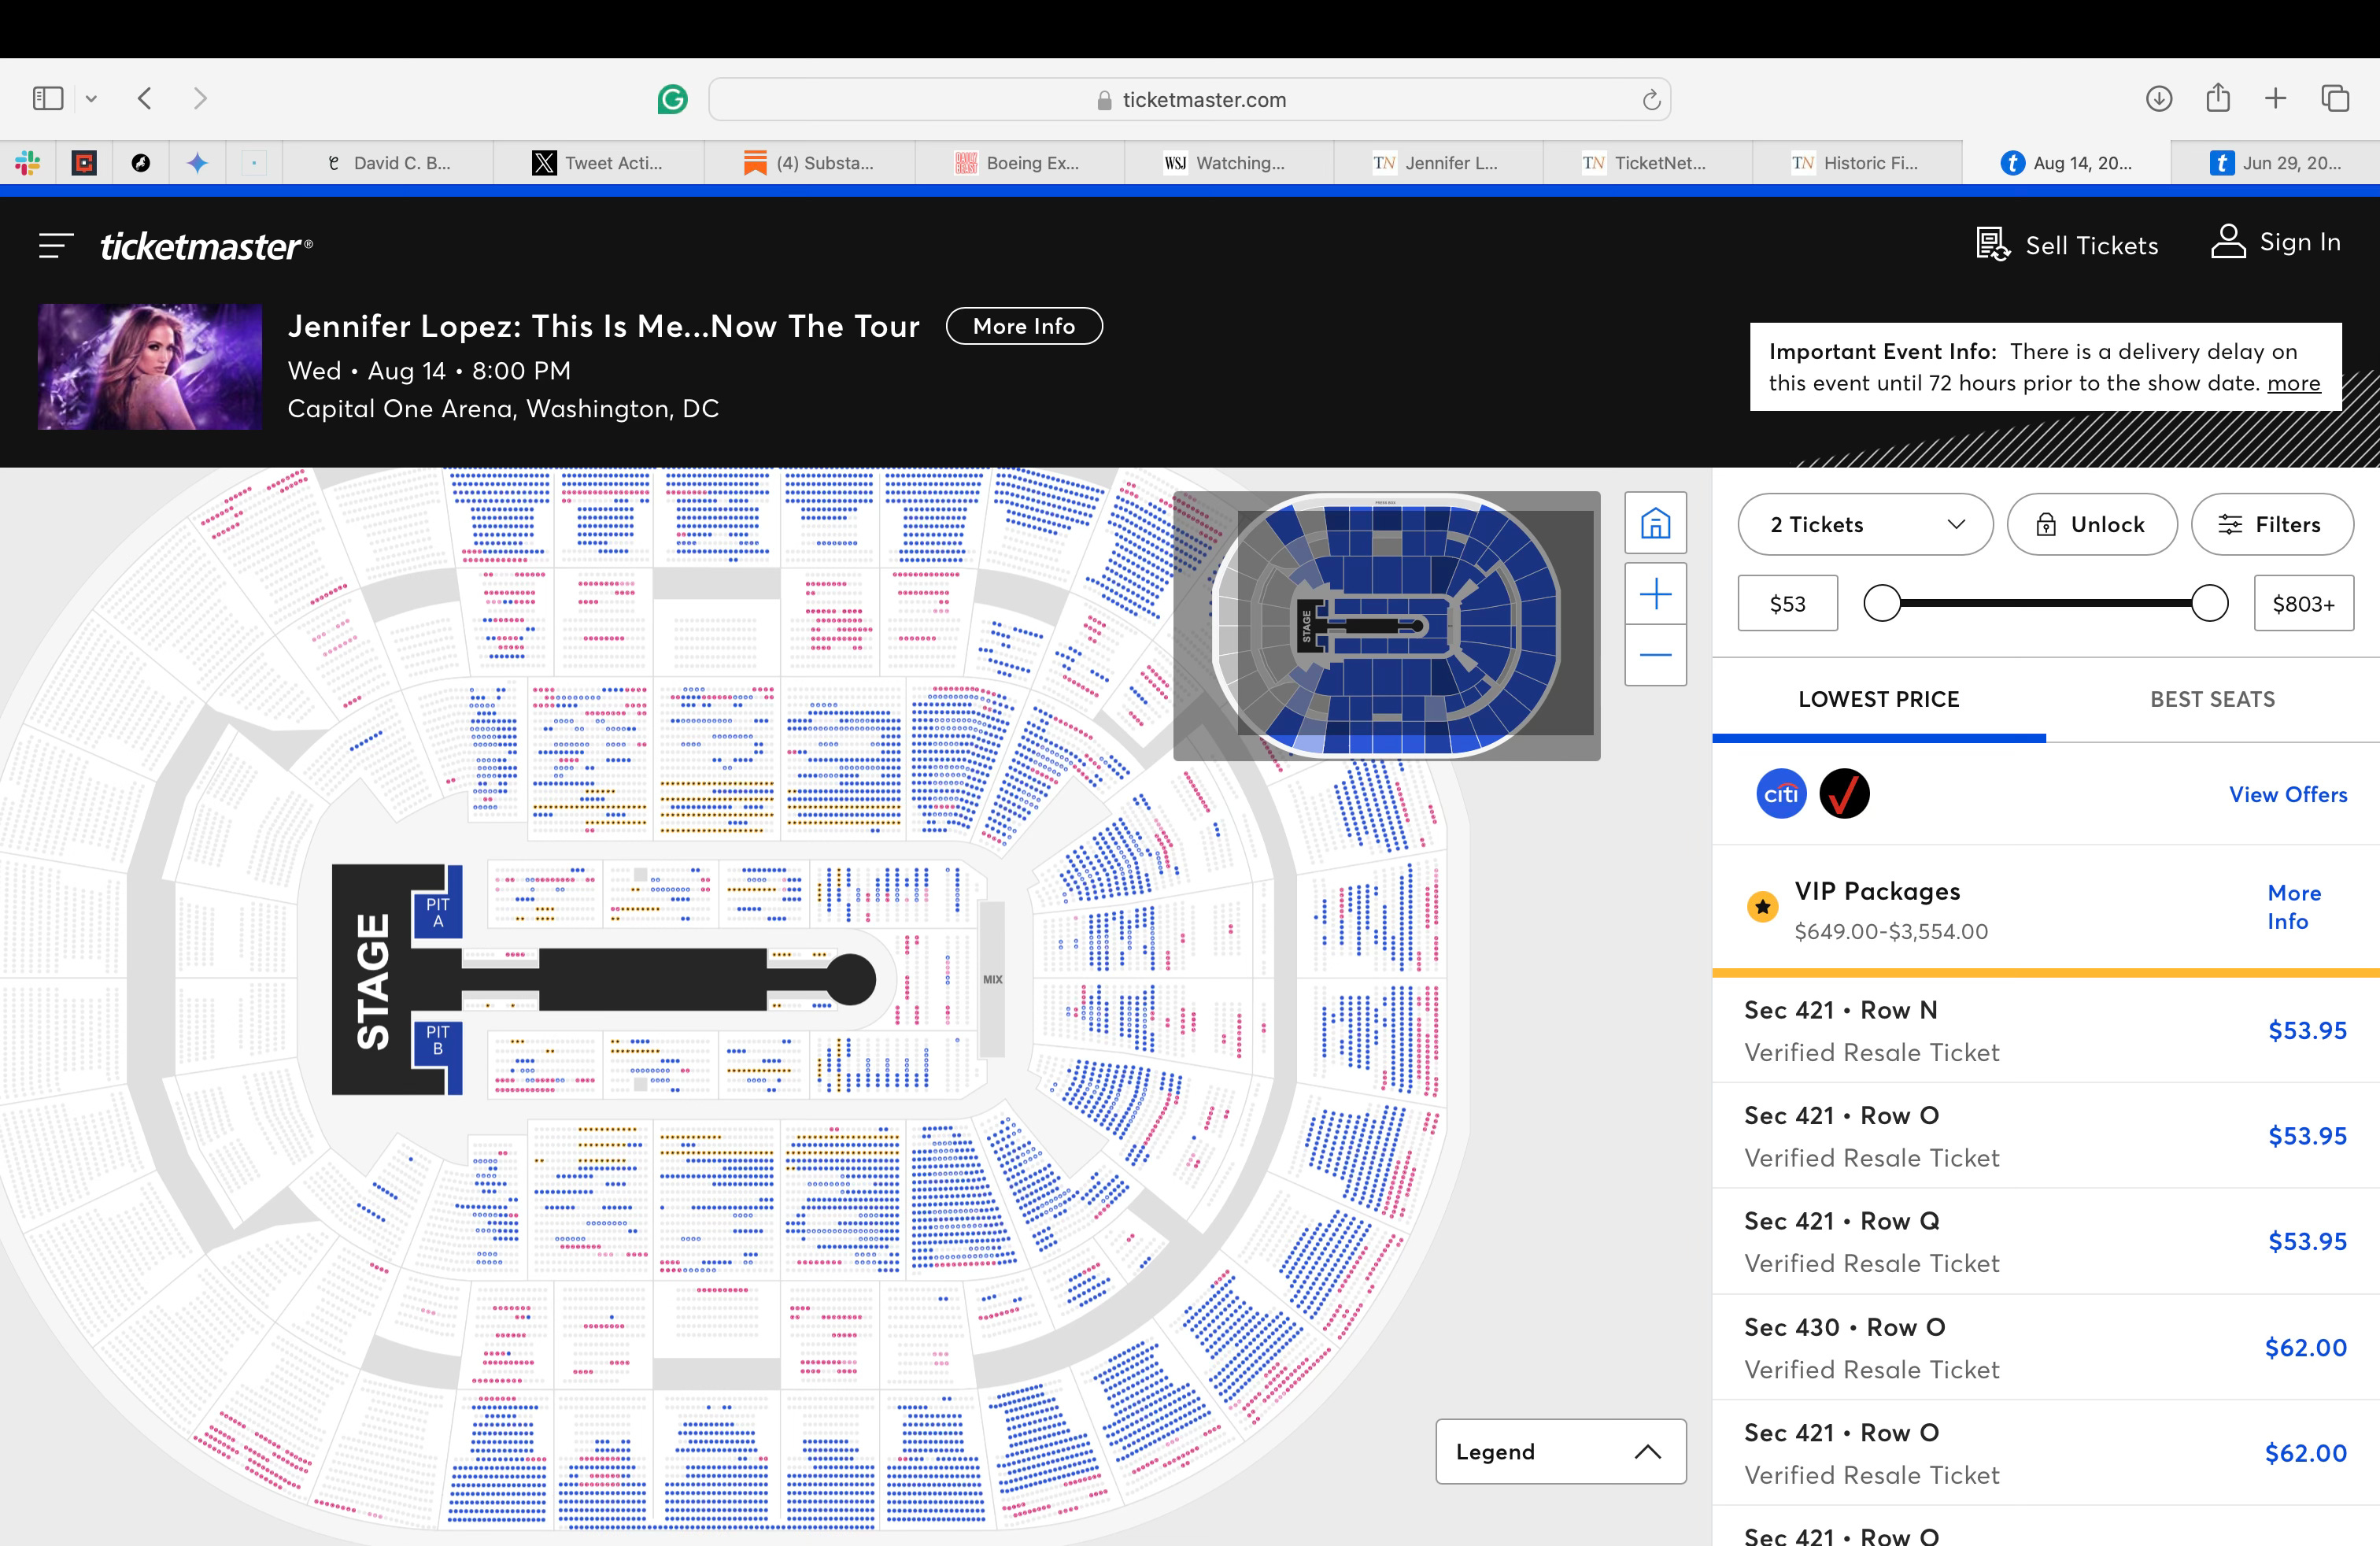2380x1546 pixels.
Task: Go forward with the browser arrow
Action: tap(200, 98)
